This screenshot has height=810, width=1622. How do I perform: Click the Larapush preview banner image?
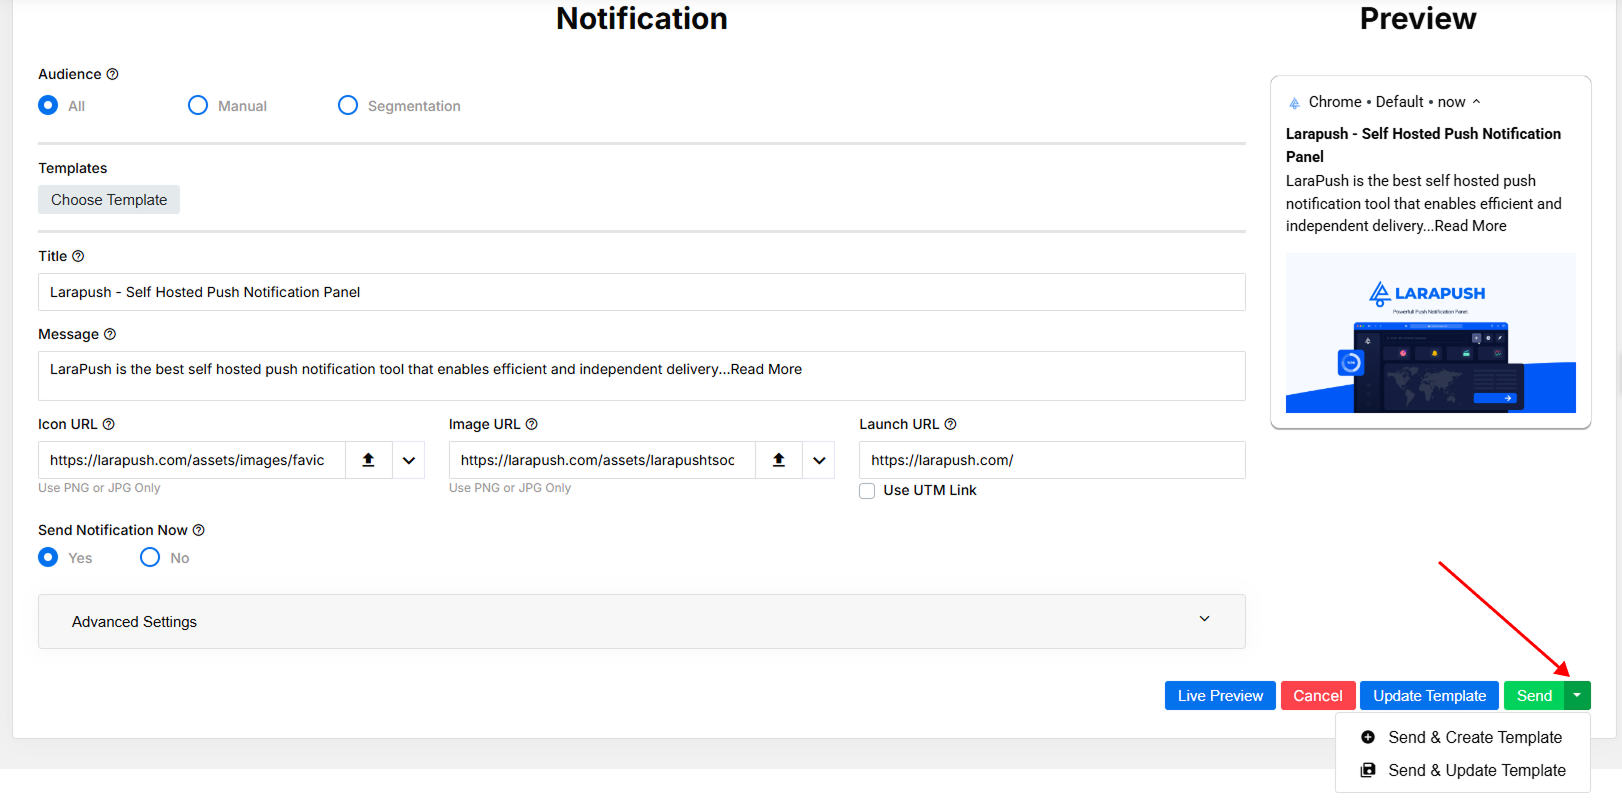tap(1431, 333)
